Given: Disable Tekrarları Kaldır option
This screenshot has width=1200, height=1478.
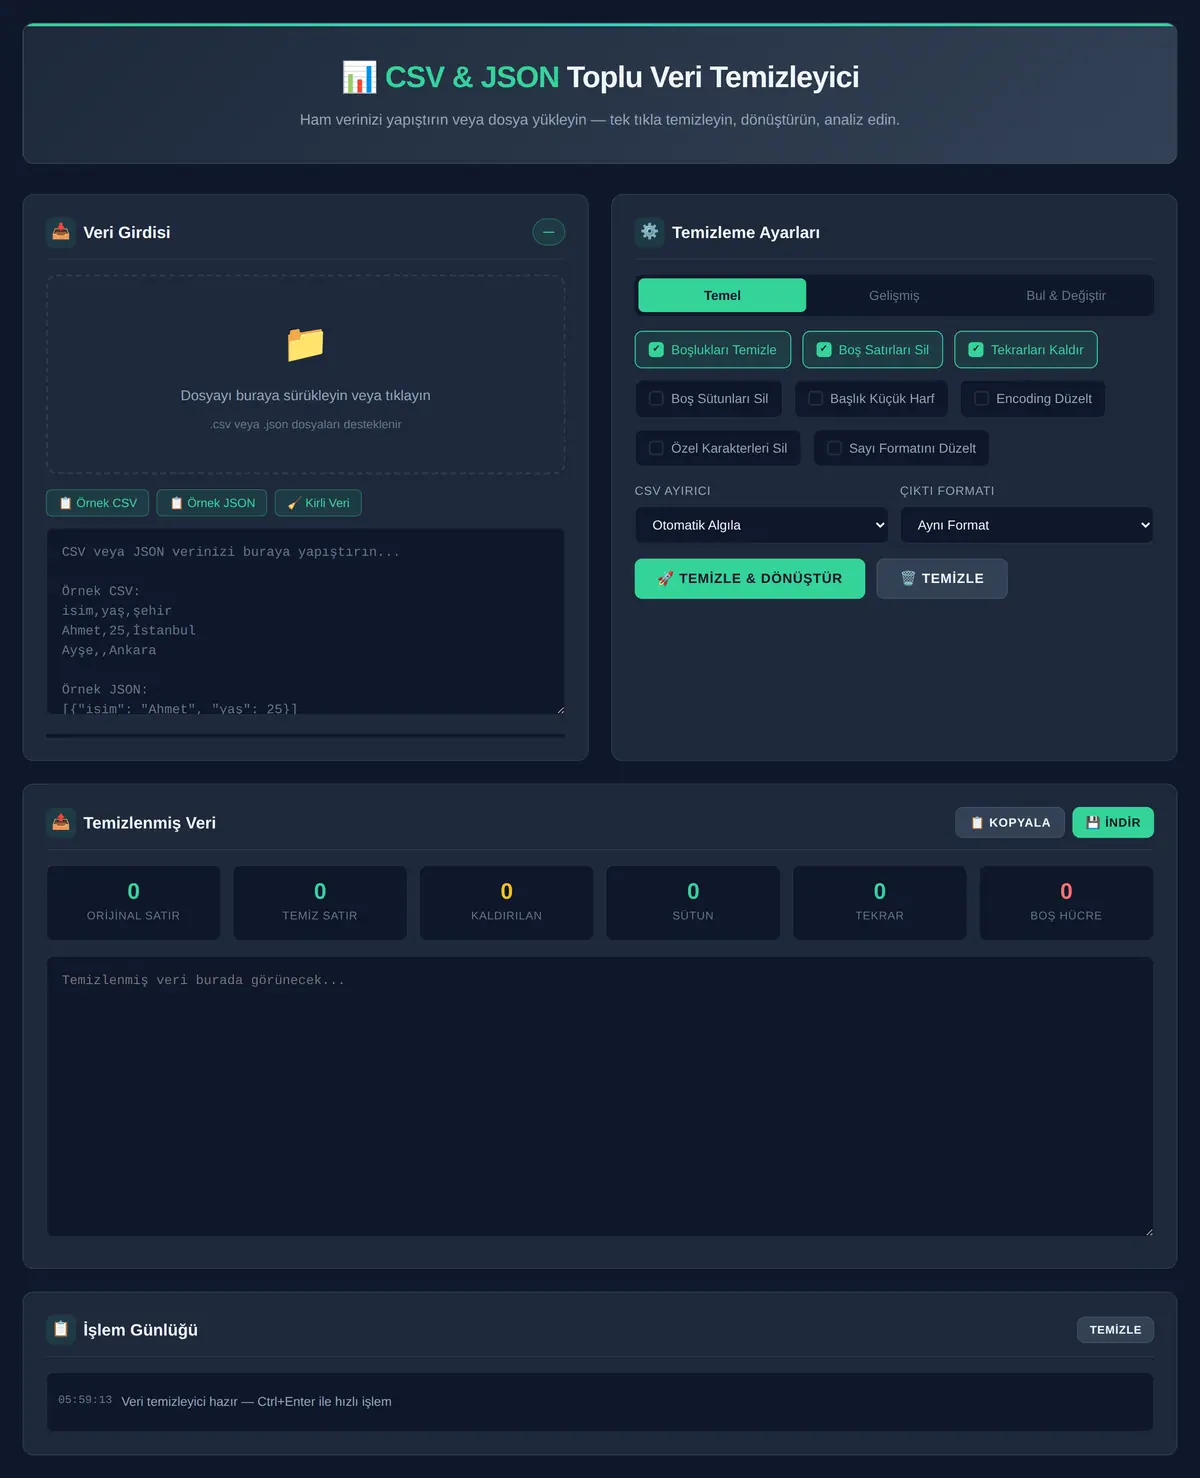Looking at the screenshot, I should coord(1026,350).
